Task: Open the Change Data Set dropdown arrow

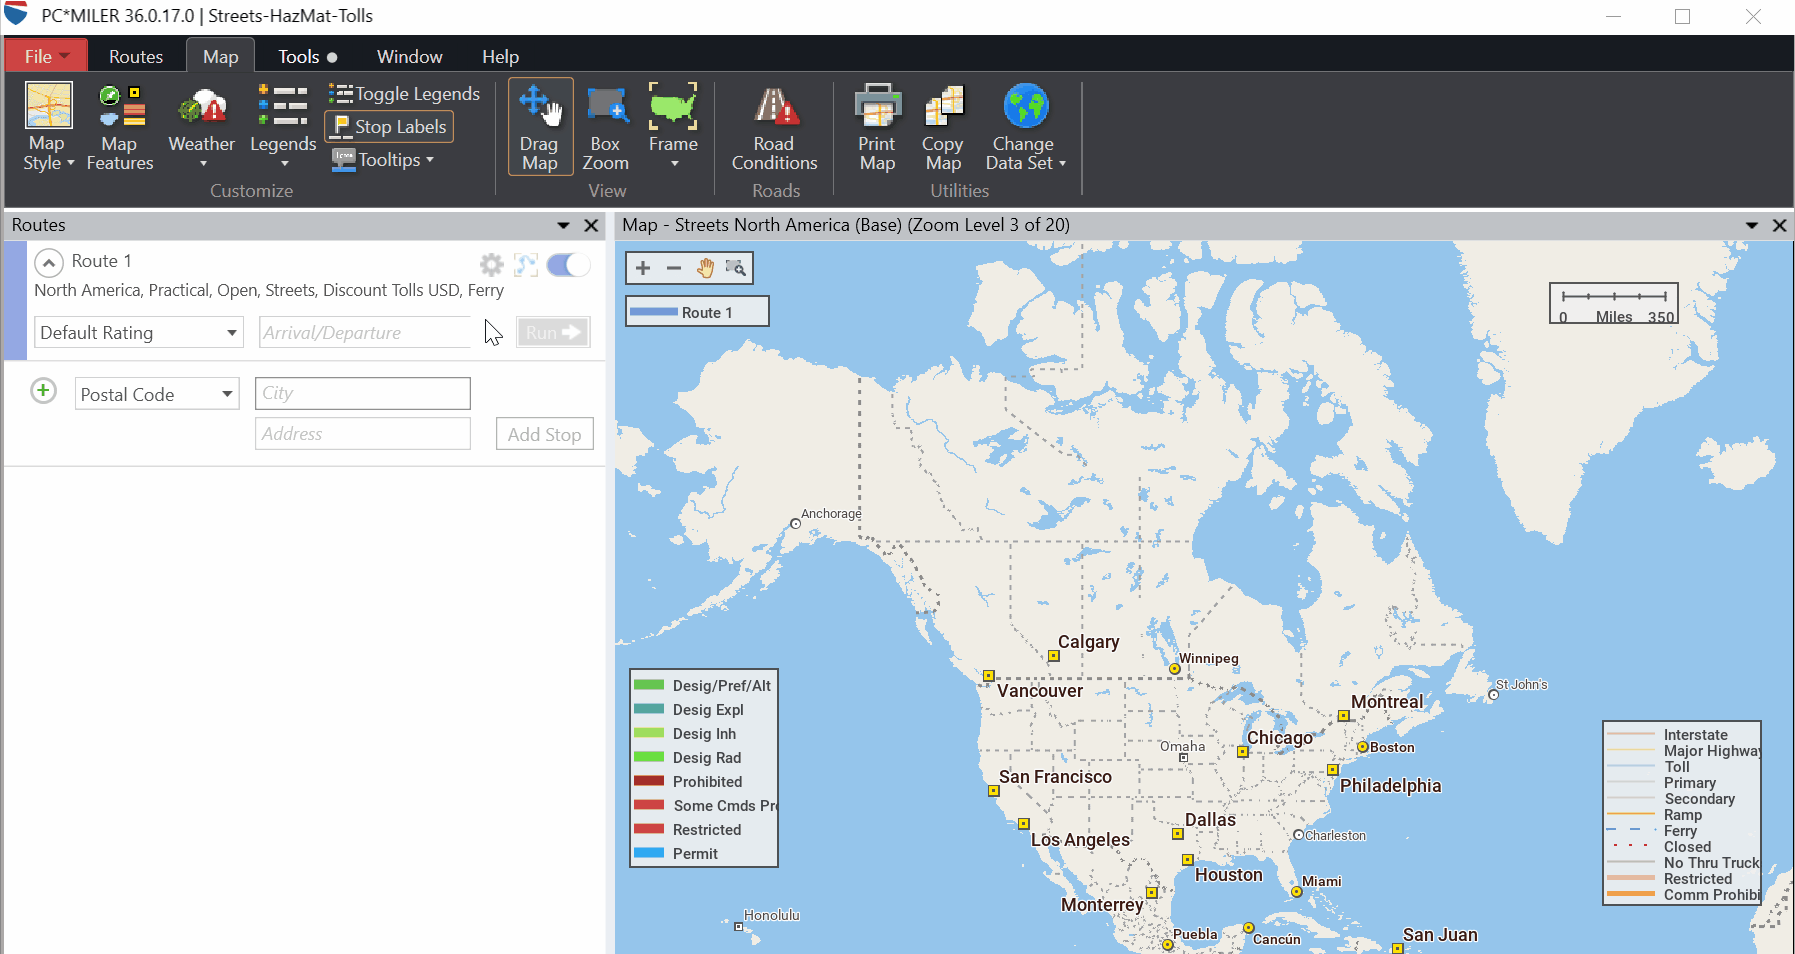Action: (1062, 163)
